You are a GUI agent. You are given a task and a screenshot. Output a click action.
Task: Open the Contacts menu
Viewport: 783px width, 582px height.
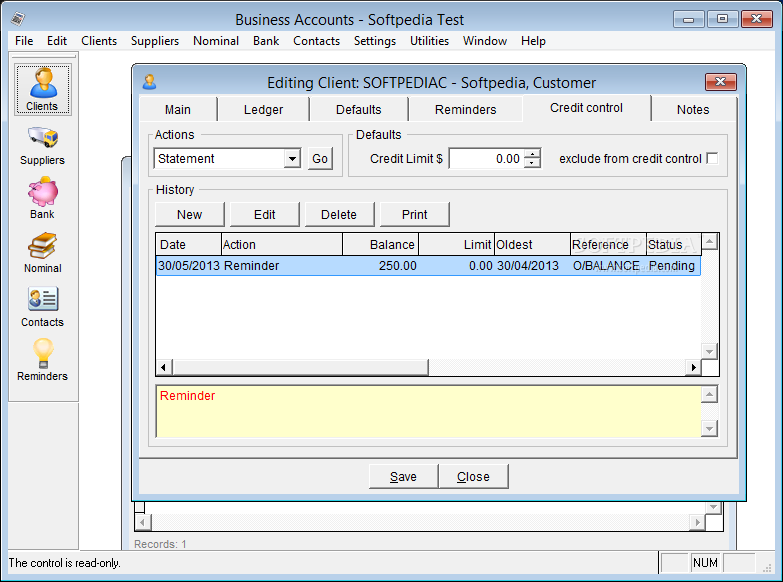[x=316, y=41]
